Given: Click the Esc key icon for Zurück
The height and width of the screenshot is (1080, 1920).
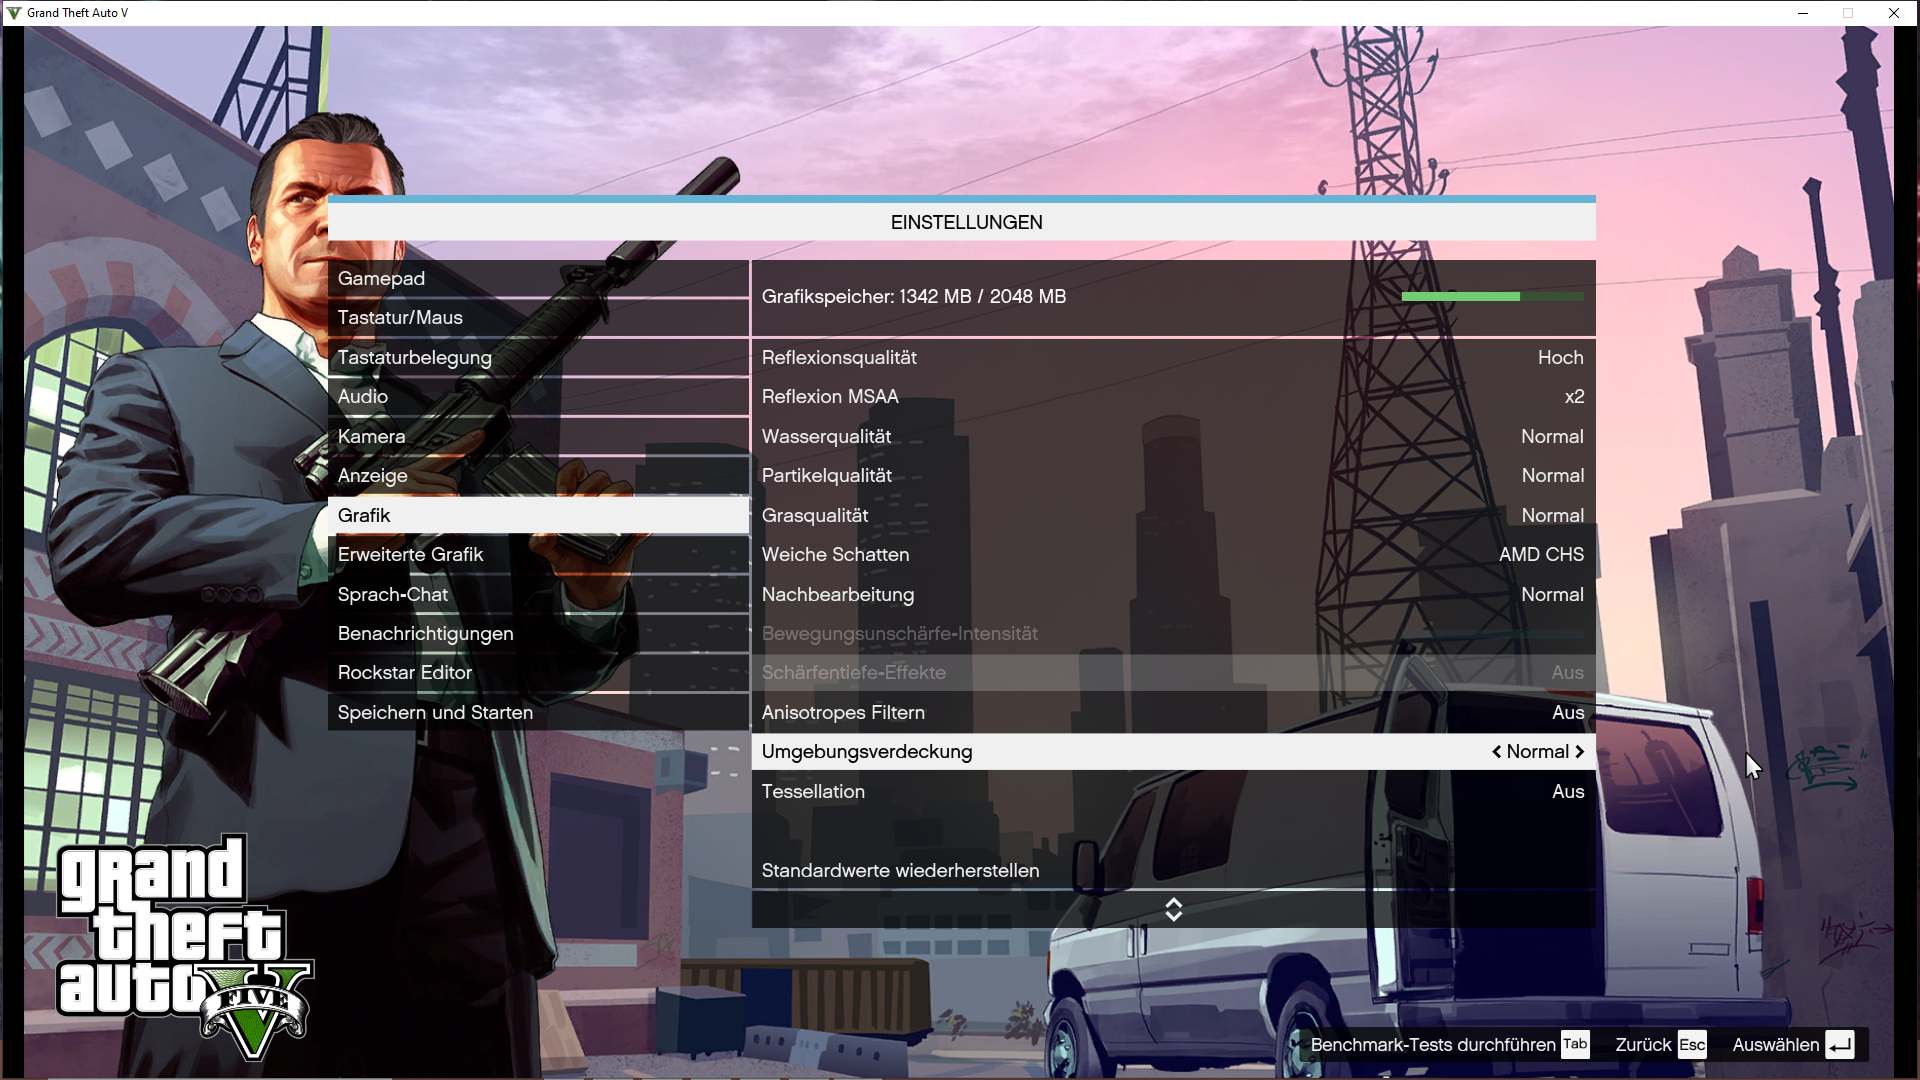Looking at the screenshot, I should click(1692, 1045).
